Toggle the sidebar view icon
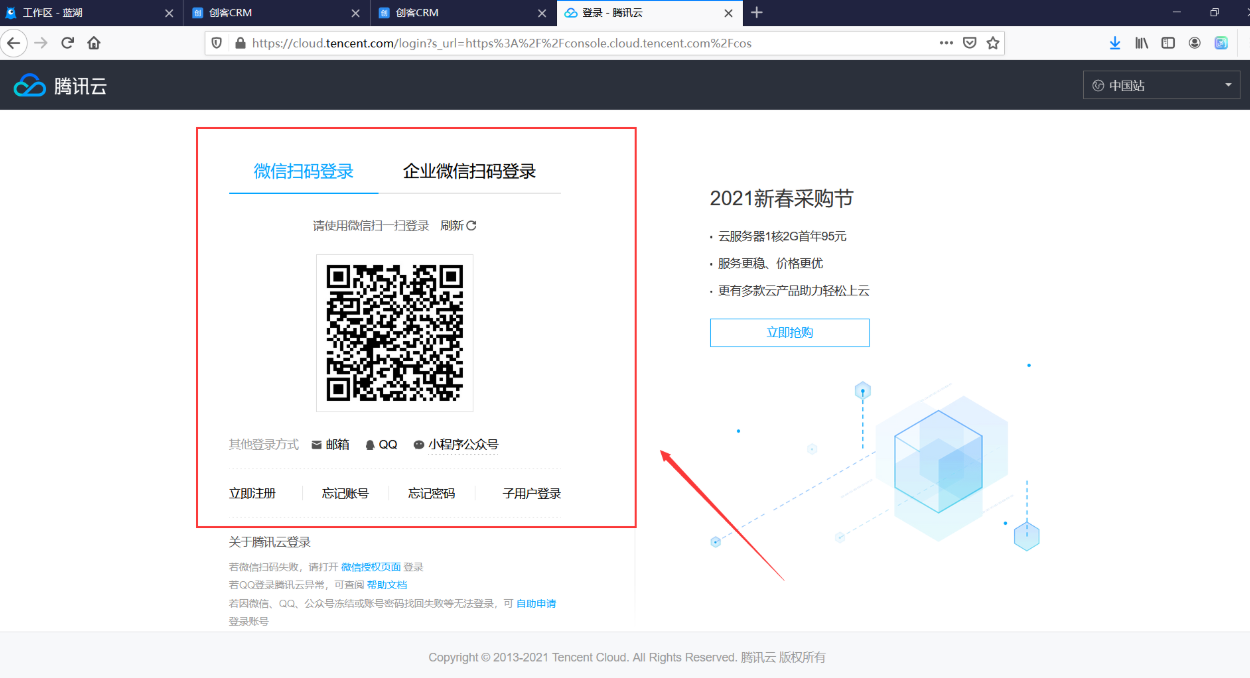Screen dimensions: 1250x678 (x=1167, y=43)
